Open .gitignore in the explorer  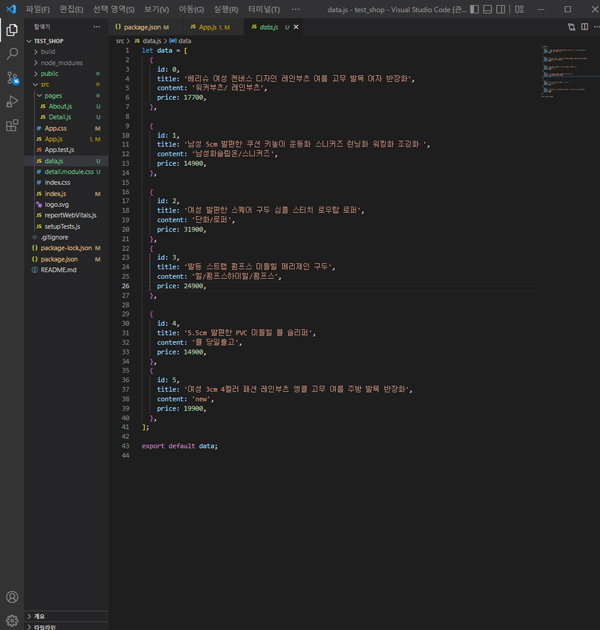tap(66, 237)
